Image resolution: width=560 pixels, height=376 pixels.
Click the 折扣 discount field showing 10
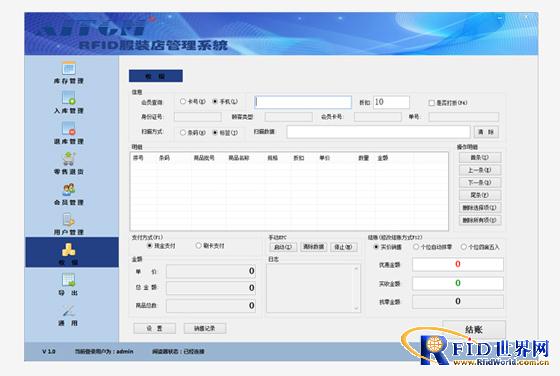coord(391,102)
